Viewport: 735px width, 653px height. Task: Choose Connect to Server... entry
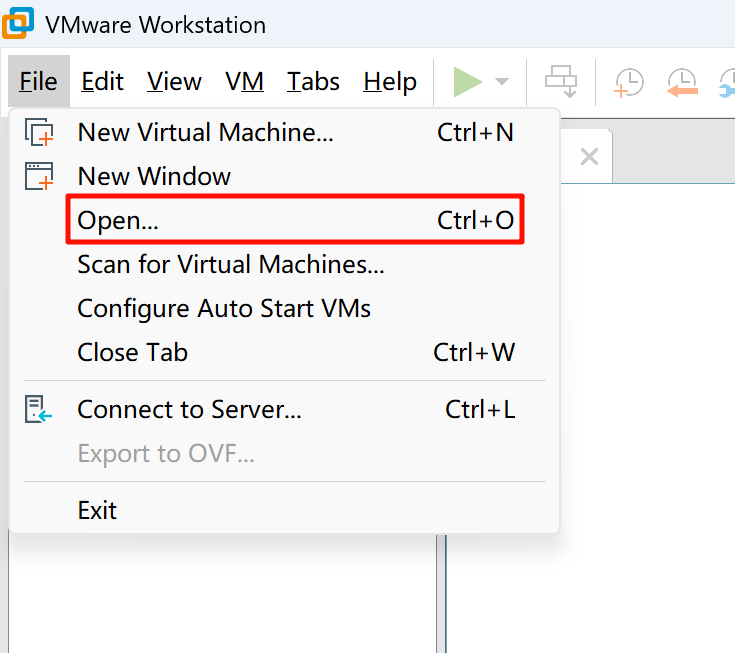[x=285, y=409]
